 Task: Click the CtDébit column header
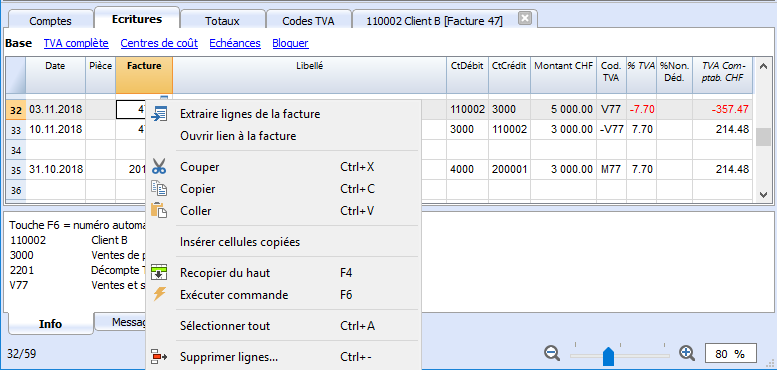point(467,75)
